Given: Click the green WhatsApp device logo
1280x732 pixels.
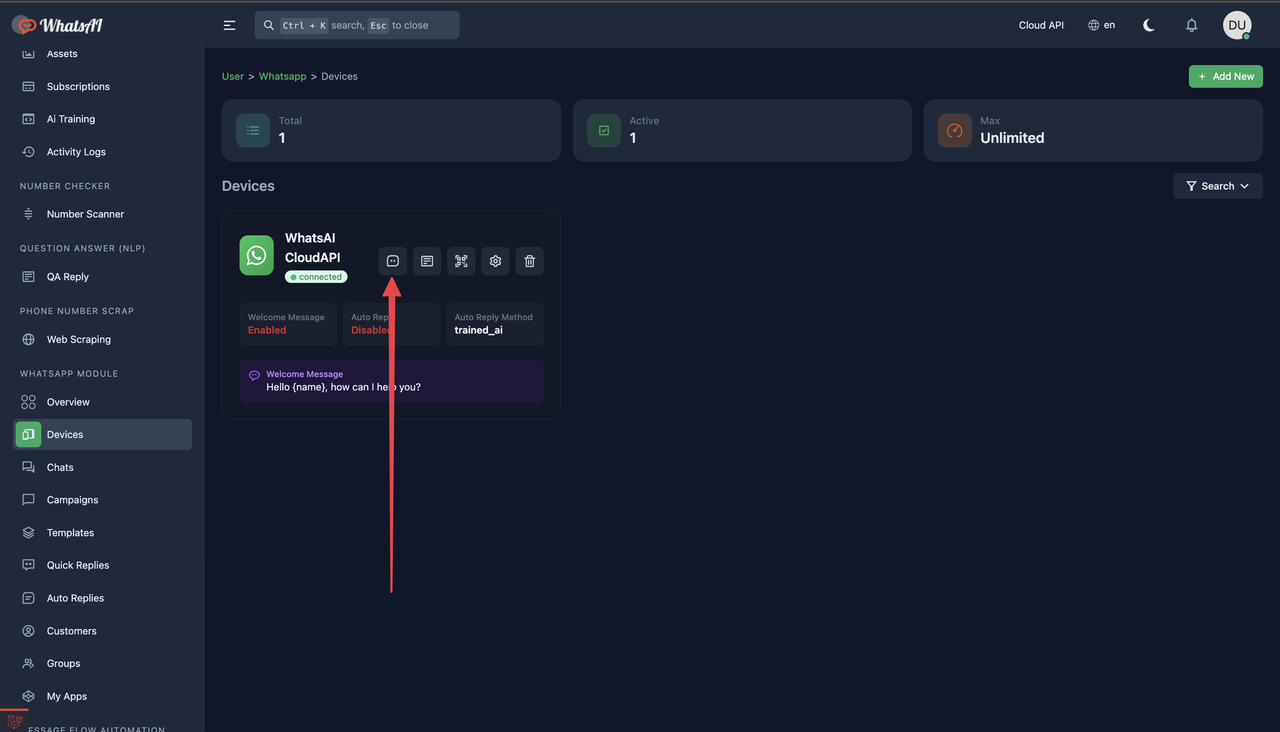Looking at the screenshot, I should click(x=257, y=255).
